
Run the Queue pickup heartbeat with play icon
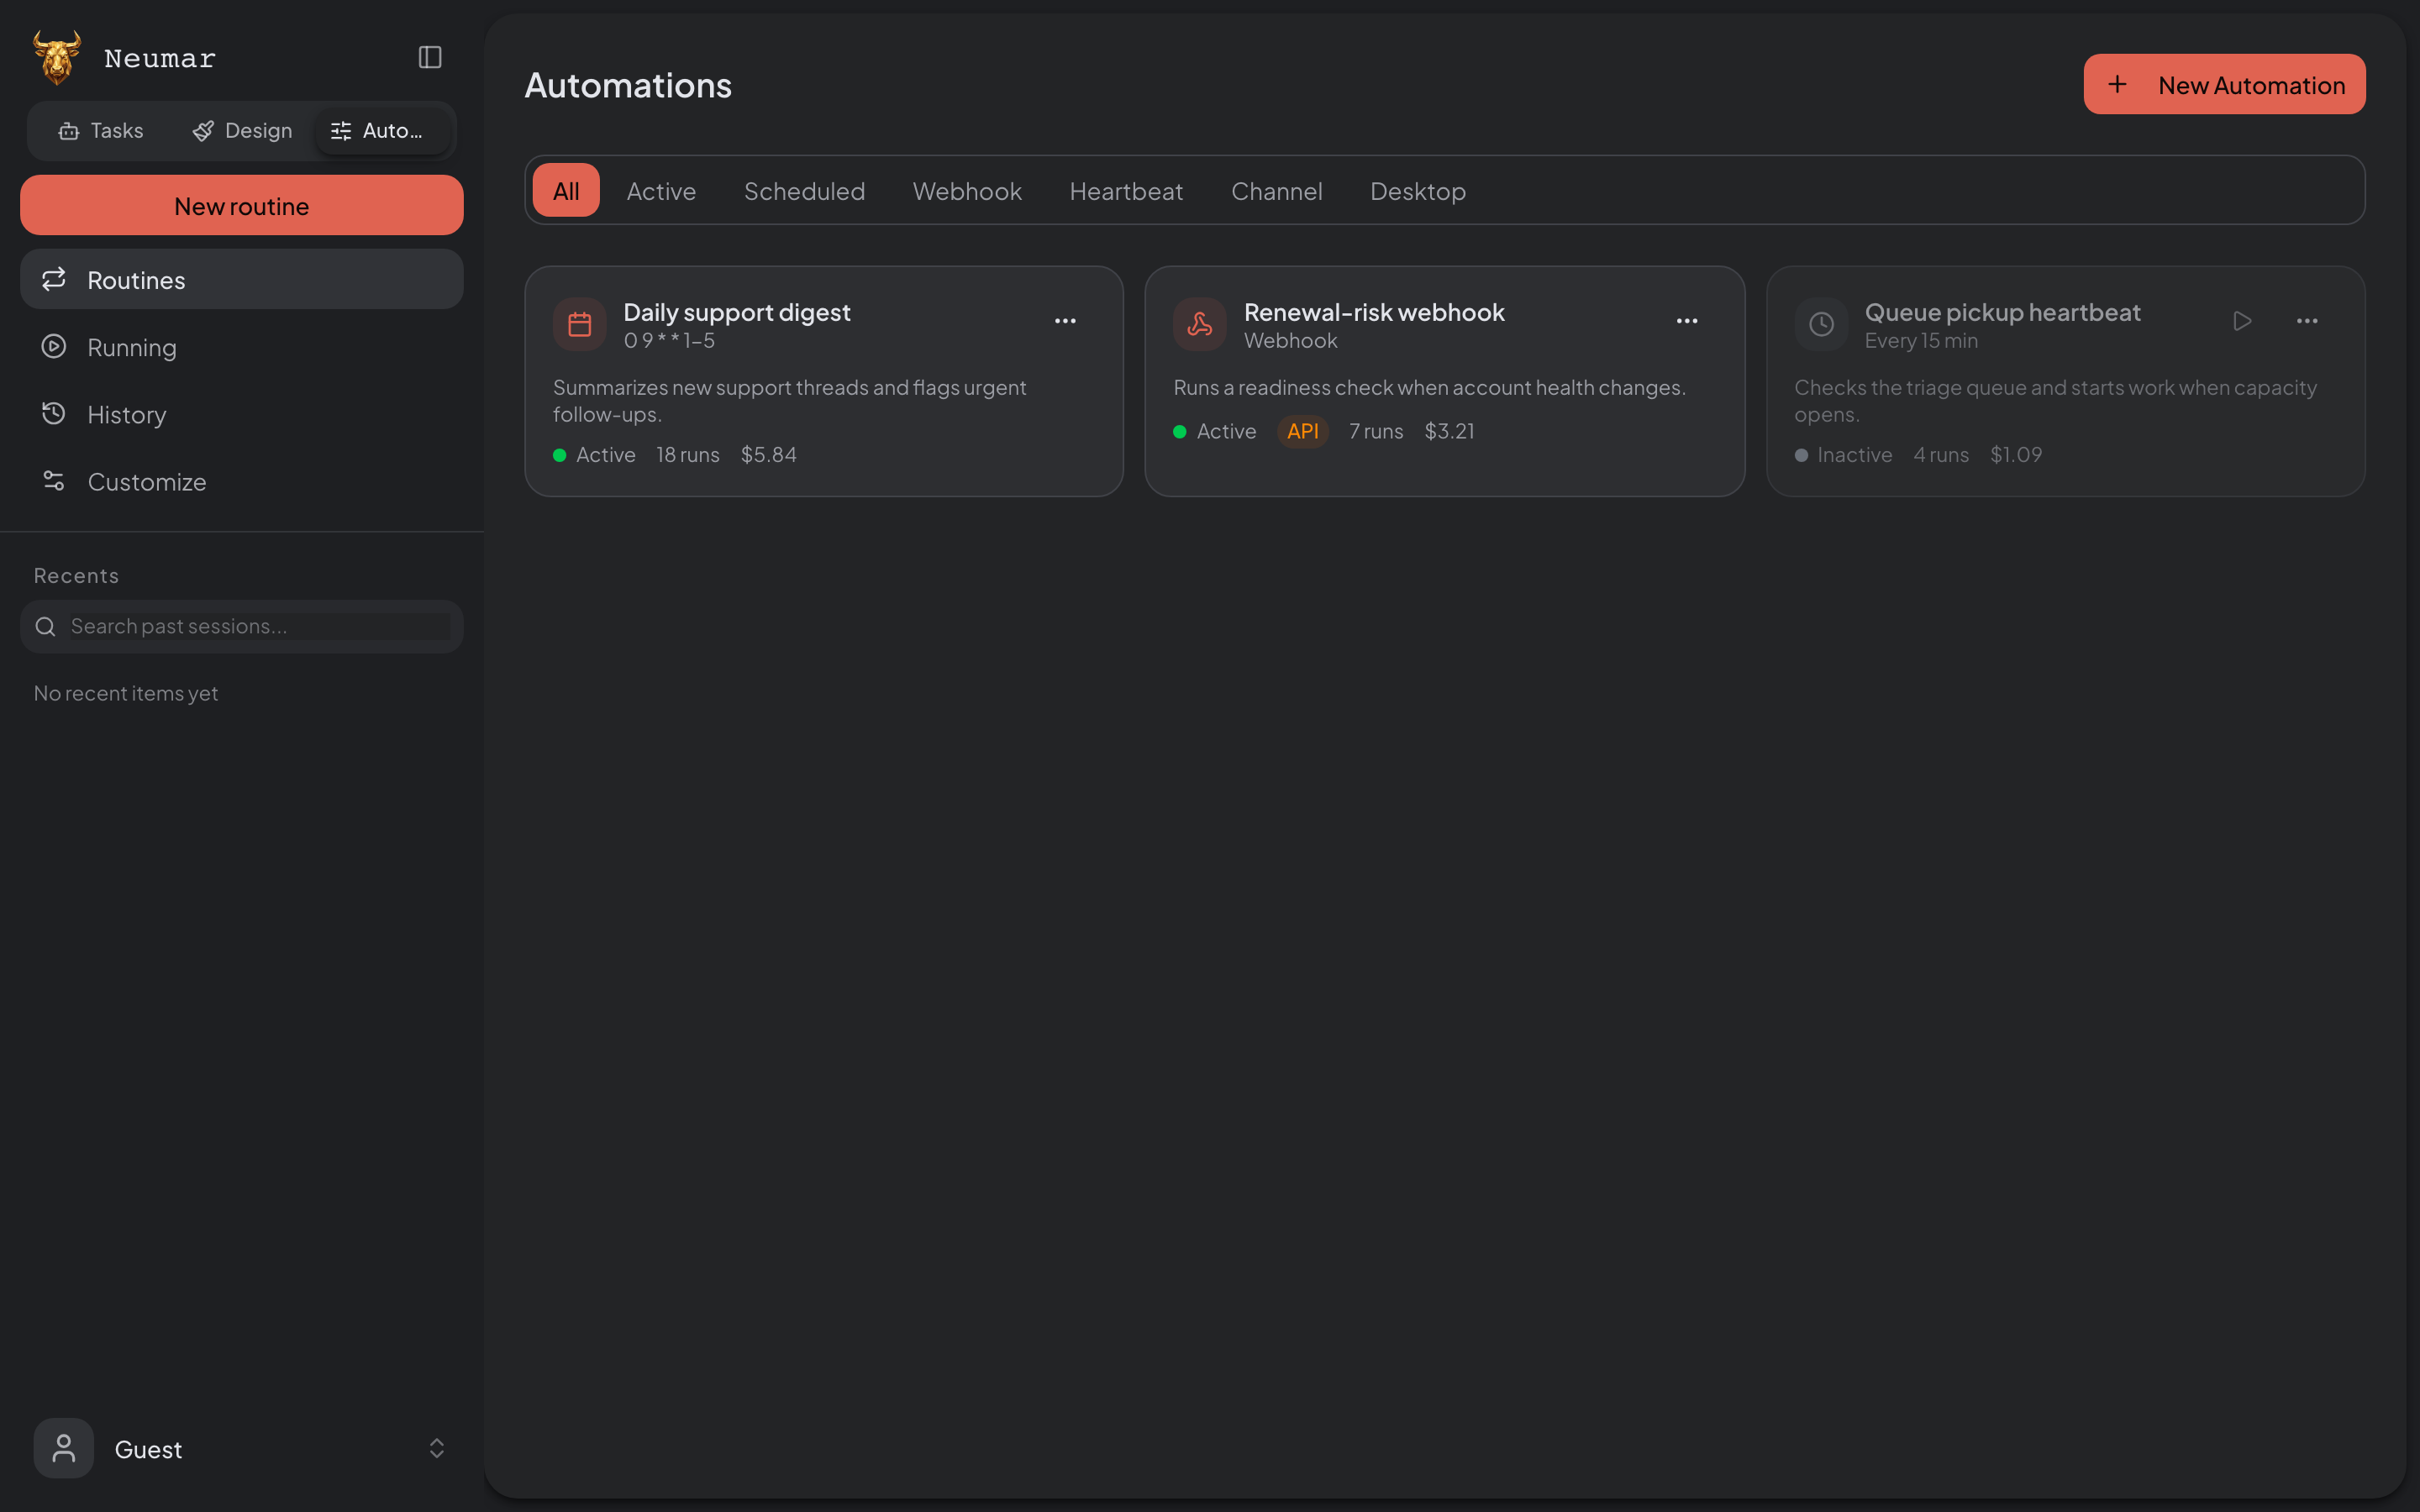tap(2242, 321)
